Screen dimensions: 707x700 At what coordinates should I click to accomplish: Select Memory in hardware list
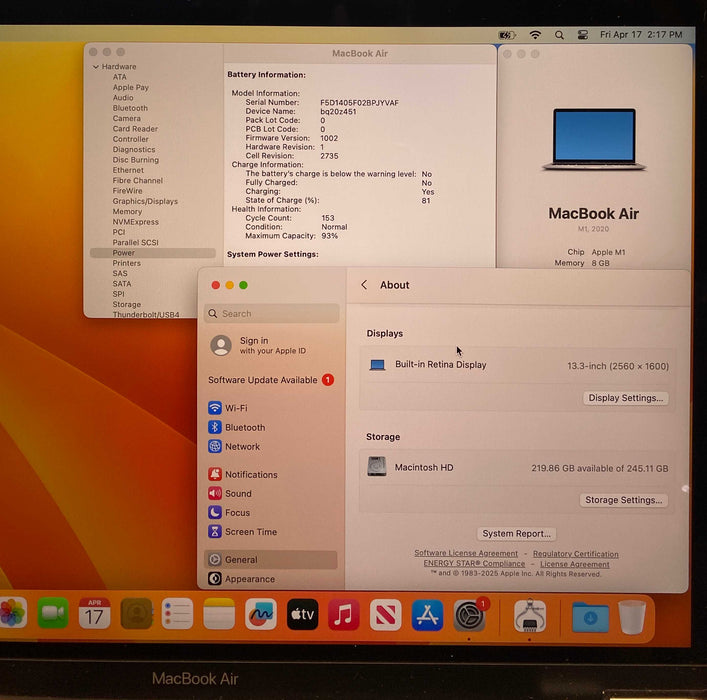click(x=127, y=212)
